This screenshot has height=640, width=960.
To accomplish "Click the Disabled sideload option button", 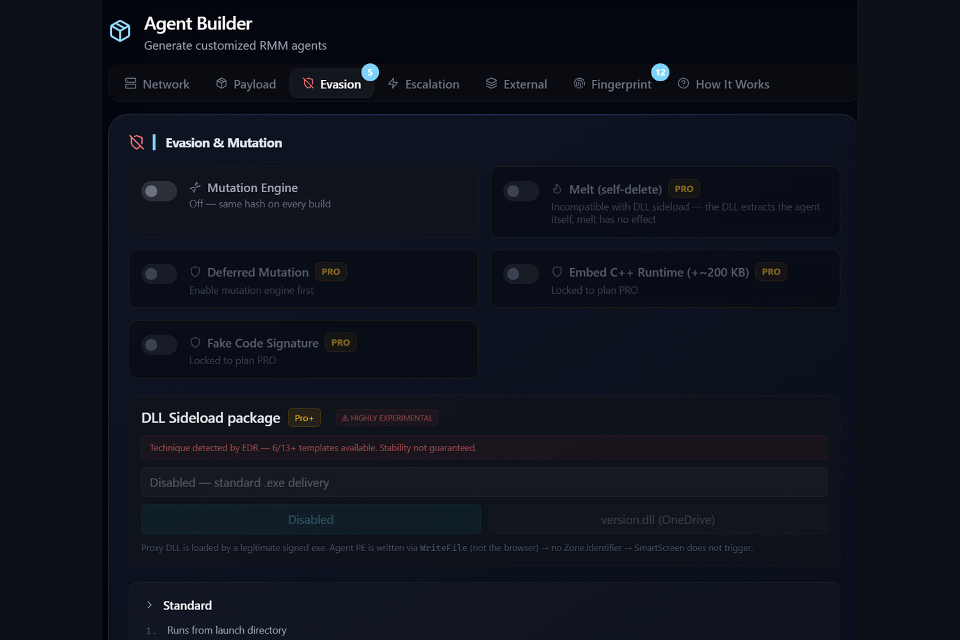I will (310, 519).
